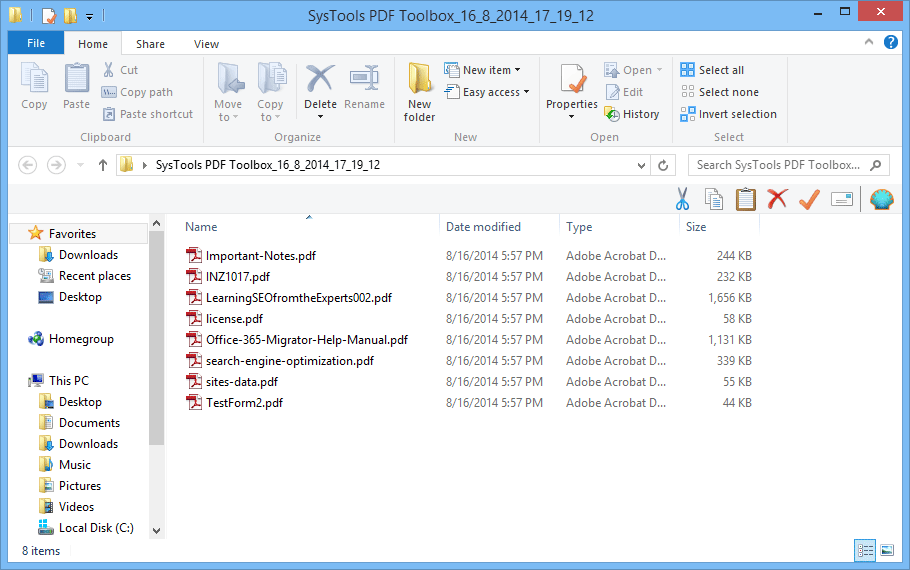The width and height of the screenshot is (910, 570).
Task: Go up one folder level
Action: click(103, 165)
